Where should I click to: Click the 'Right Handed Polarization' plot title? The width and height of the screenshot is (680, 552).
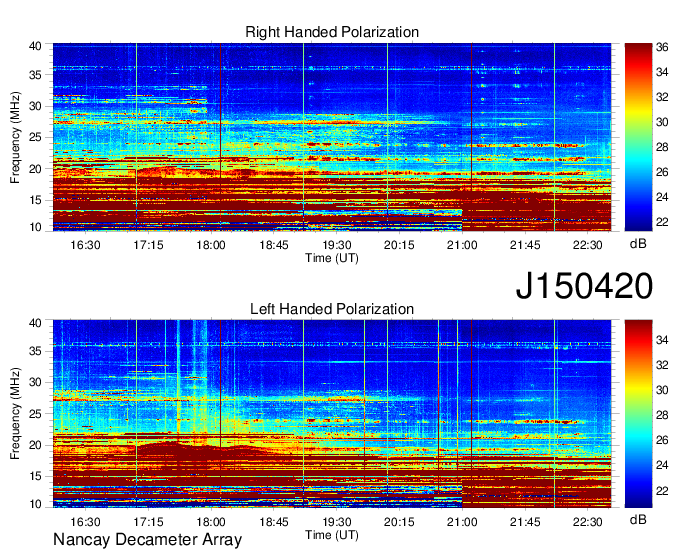(332, 32)
